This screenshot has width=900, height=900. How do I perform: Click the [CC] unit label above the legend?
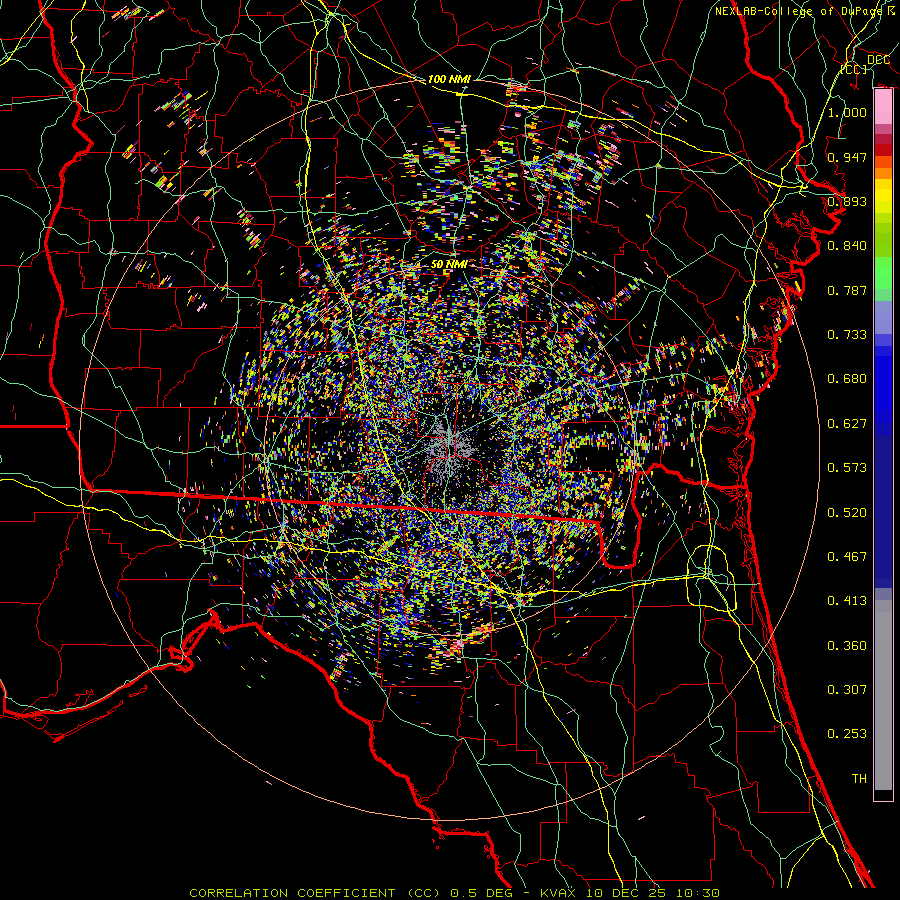tap(854, 70)
